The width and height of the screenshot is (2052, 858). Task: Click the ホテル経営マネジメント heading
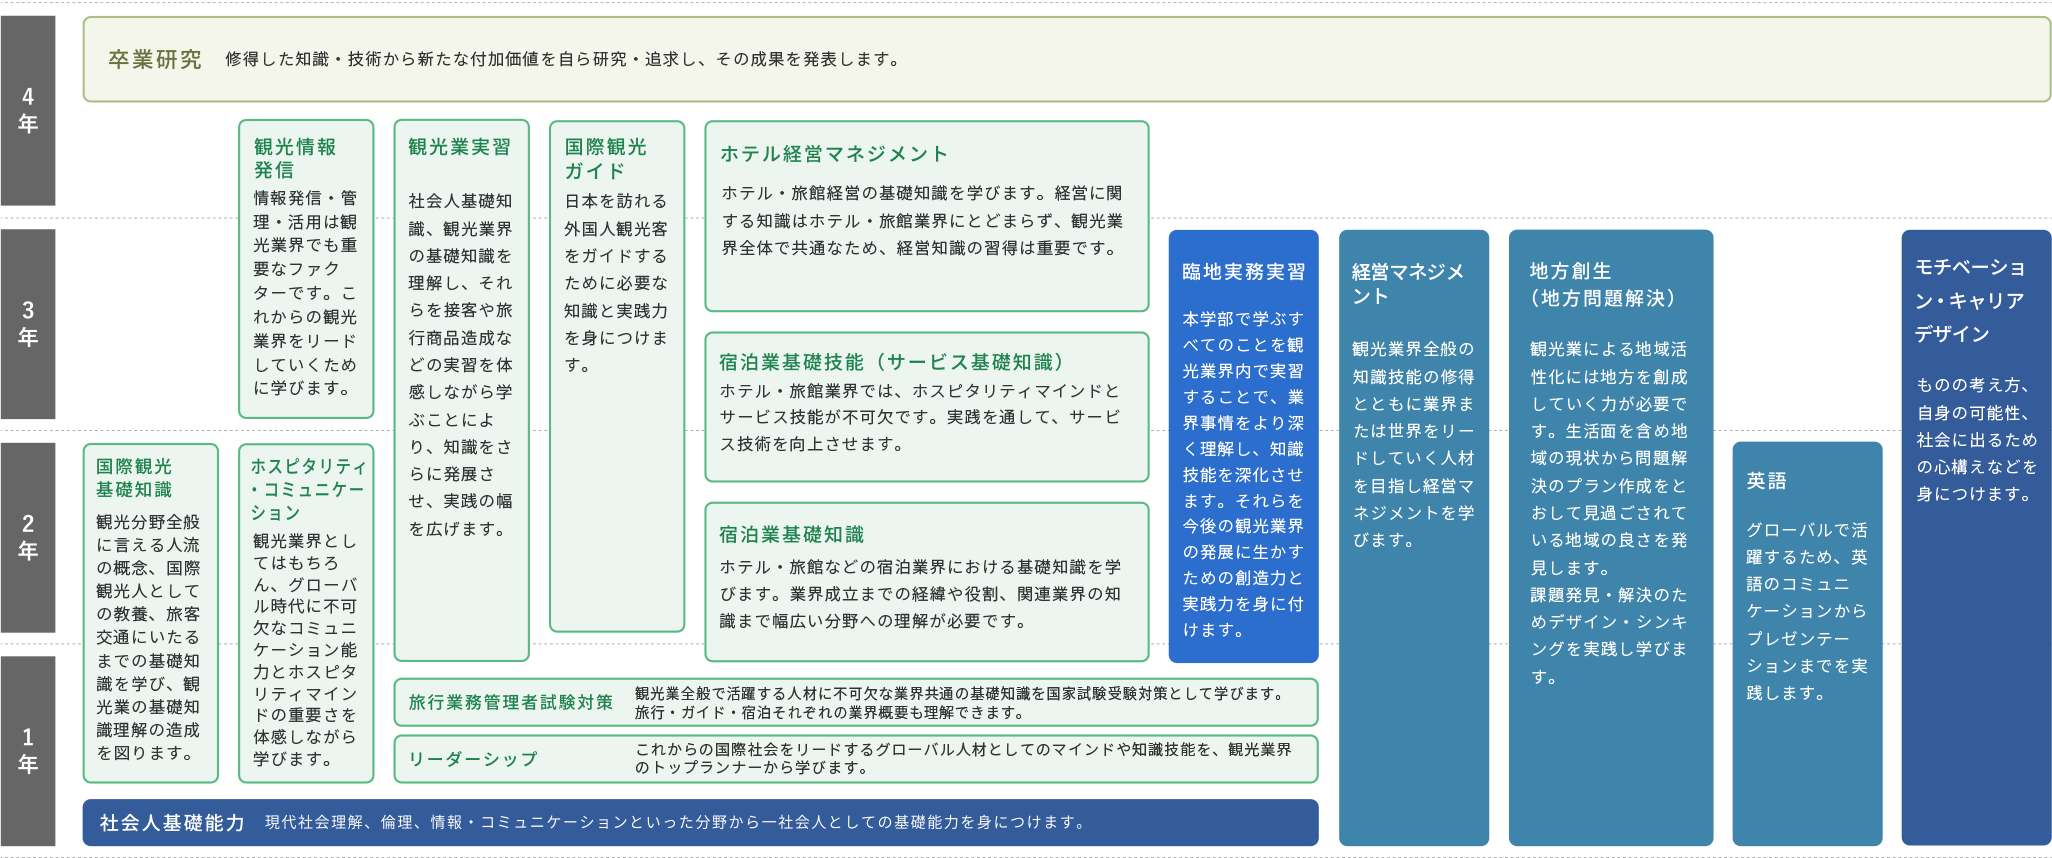(x=834, y=154)
